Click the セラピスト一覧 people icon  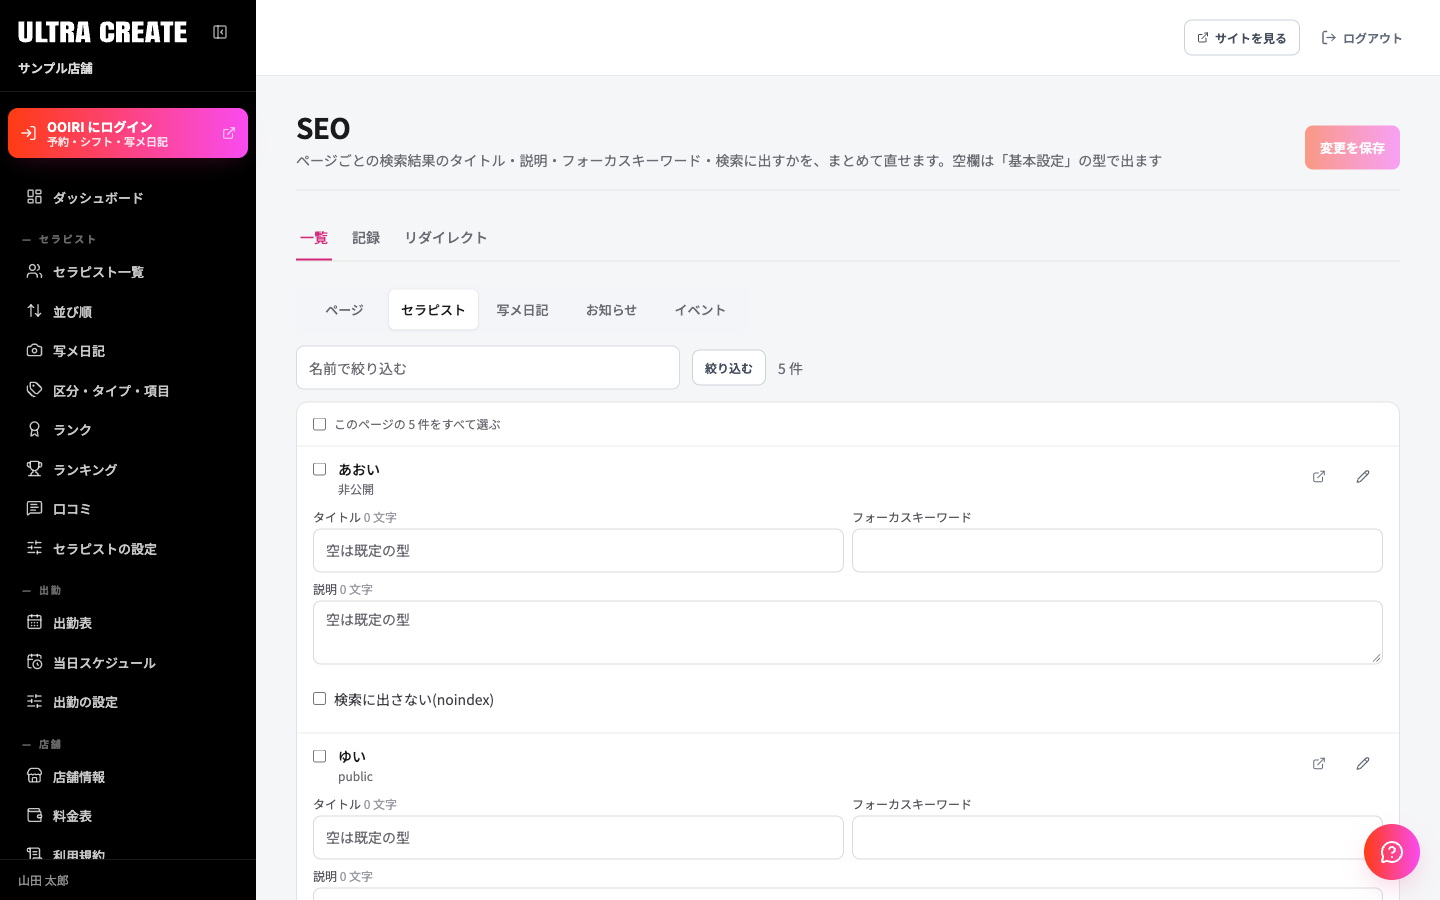click(x=34, y=271)
